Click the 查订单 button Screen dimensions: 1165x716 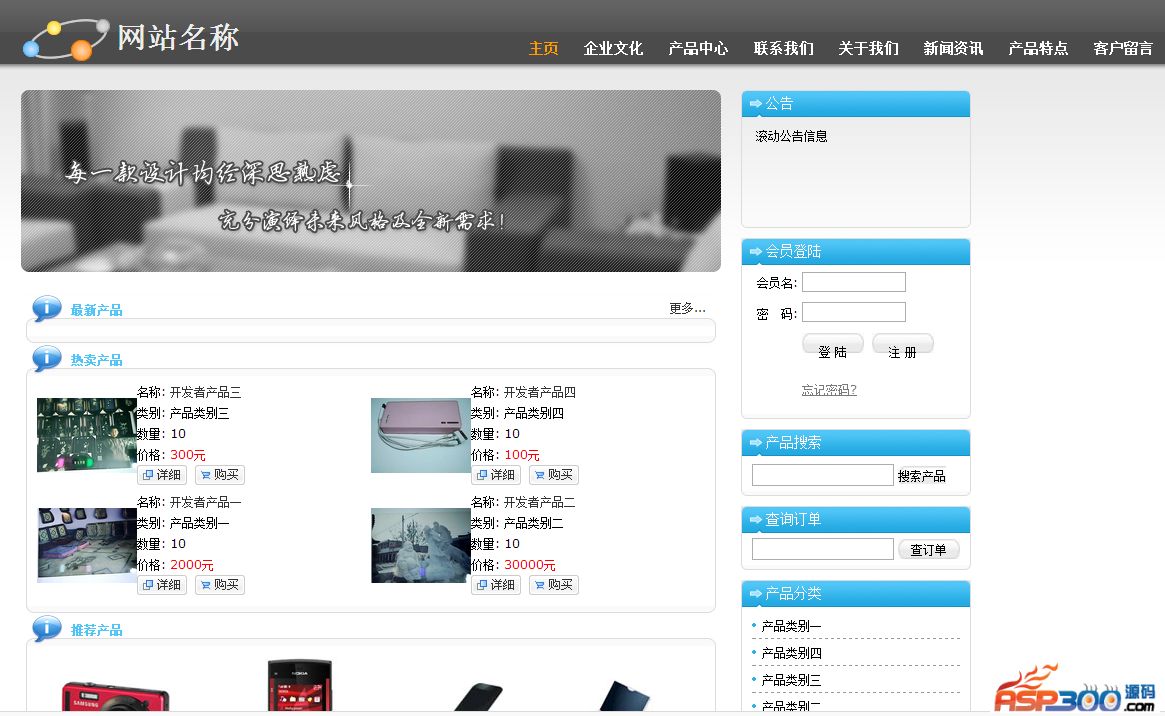929,550
